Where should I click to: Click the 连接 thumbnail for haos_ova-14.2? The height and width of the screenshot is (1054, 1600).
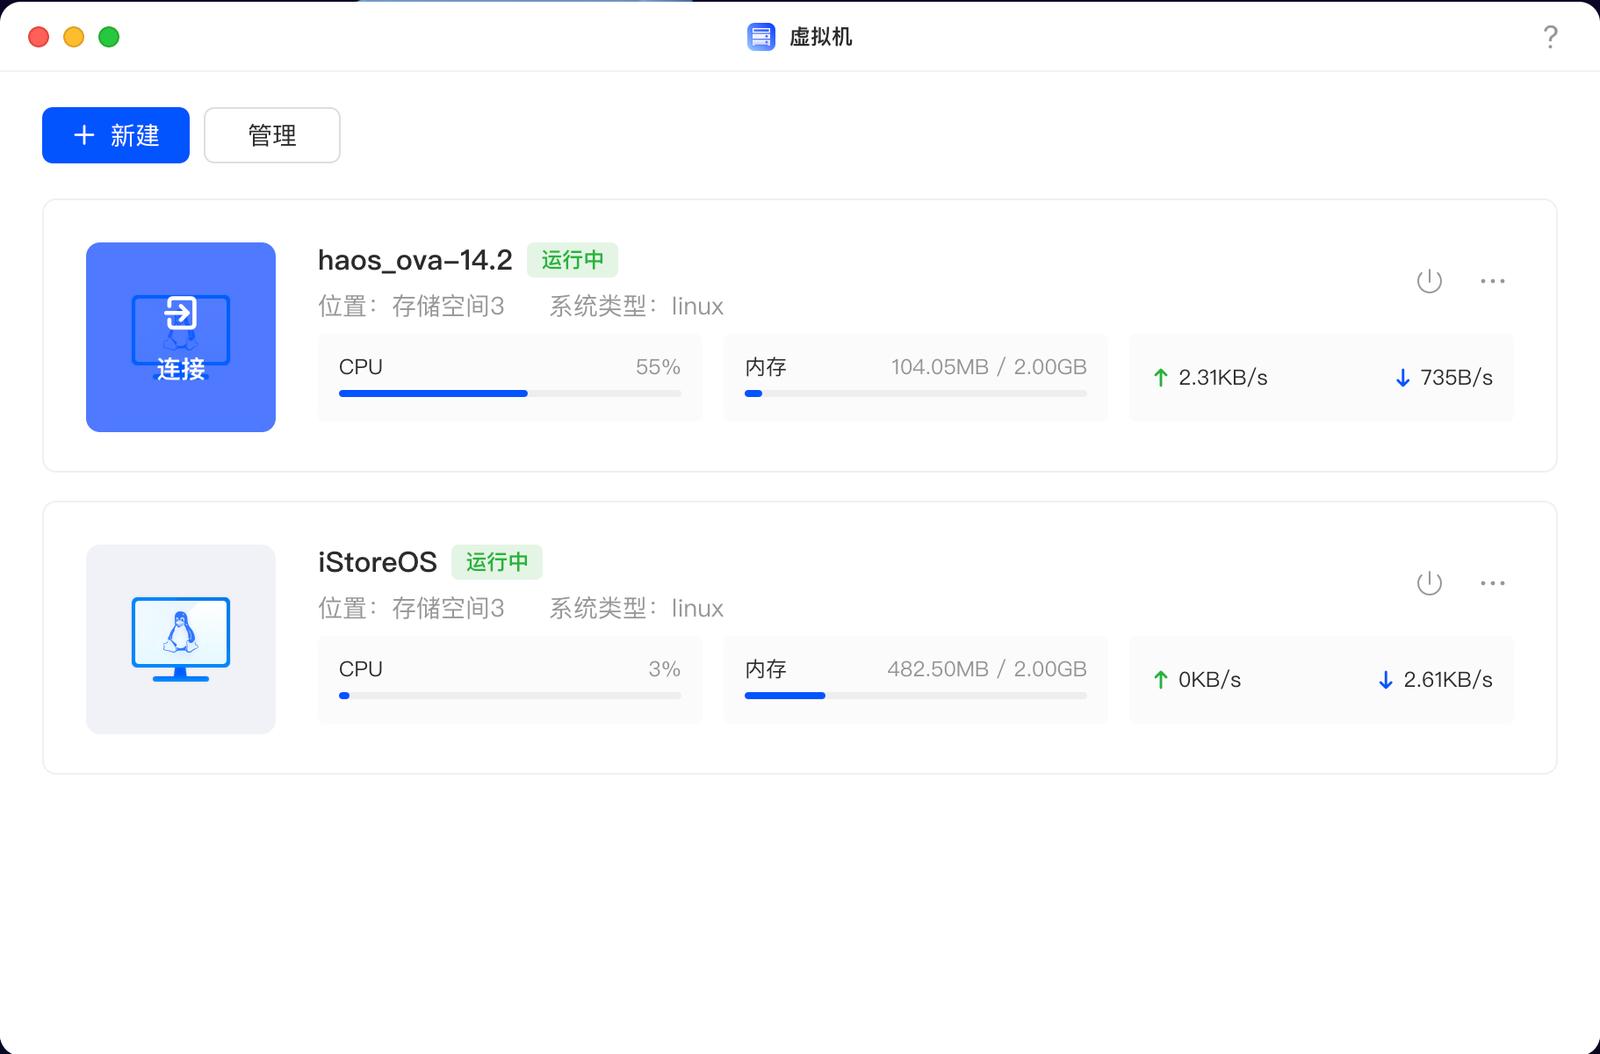pos(181,337)
